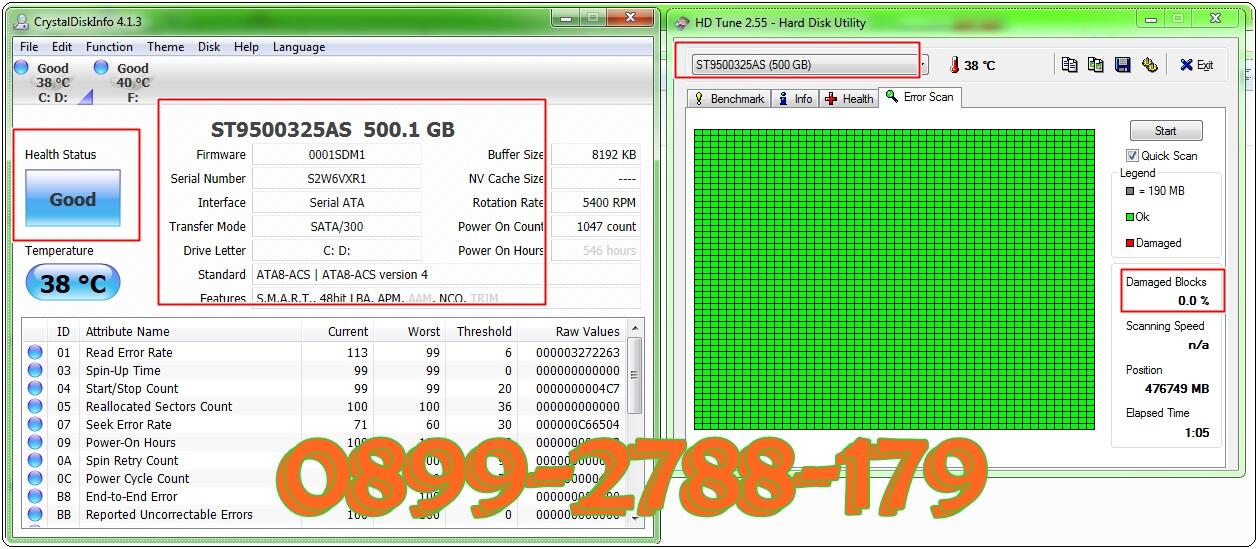Click the Serial Number value S2W6VXR1
Screen dimensions: 1258x549
click(337, 179)
